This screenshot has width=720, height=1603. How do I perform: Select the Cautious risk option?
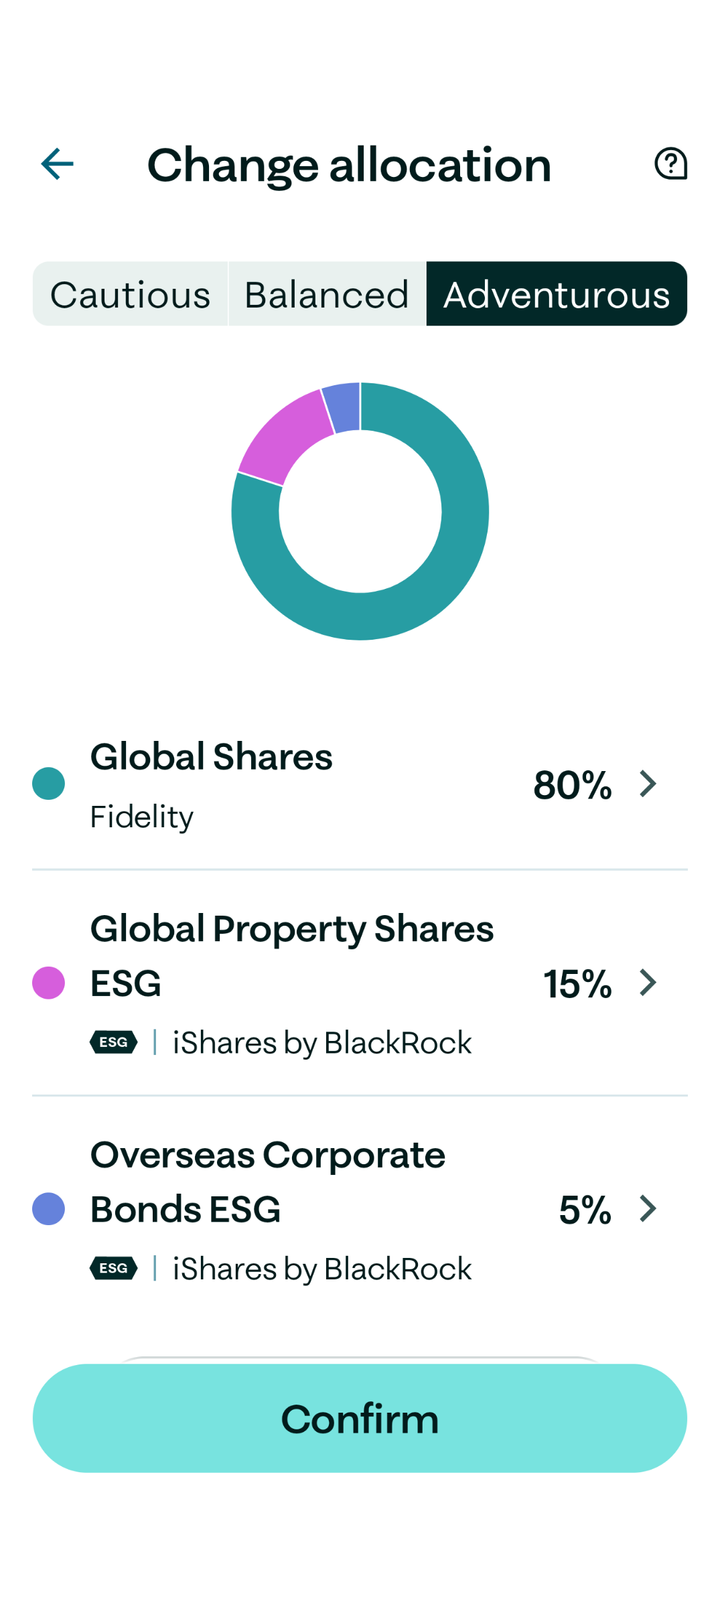tap(130, 295)
